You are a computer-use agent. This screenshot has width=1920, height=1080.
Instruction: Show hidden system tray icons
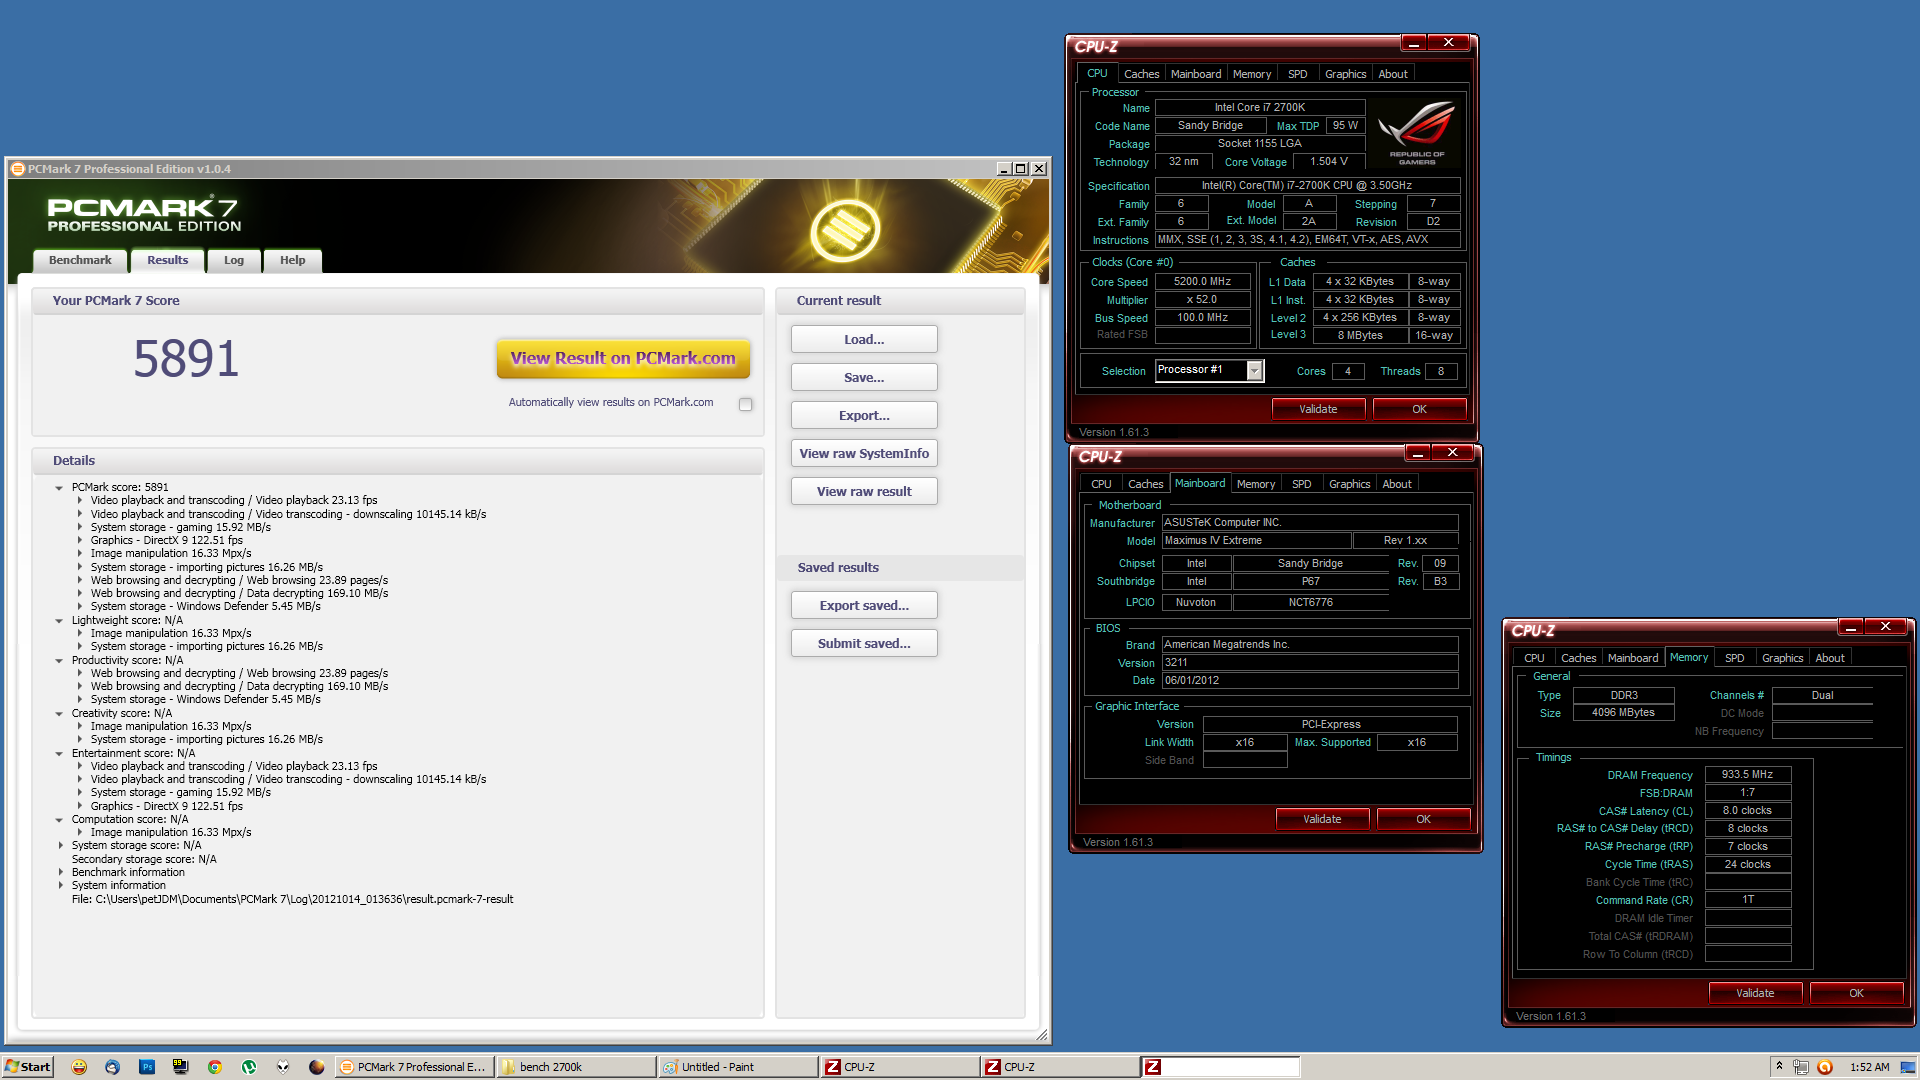[1779, 1066]
